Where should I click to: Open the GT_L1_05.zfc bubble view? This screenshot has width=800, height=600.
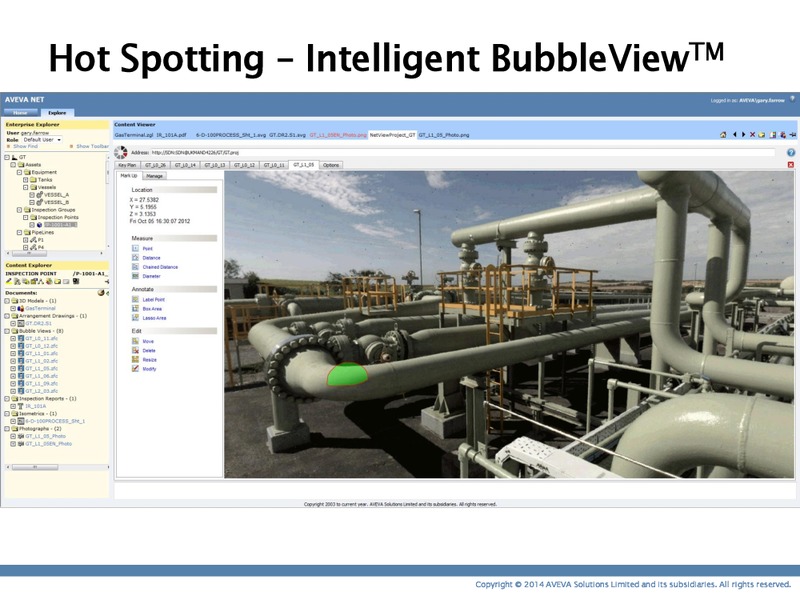pyautogui.click(x=41, y=368)
